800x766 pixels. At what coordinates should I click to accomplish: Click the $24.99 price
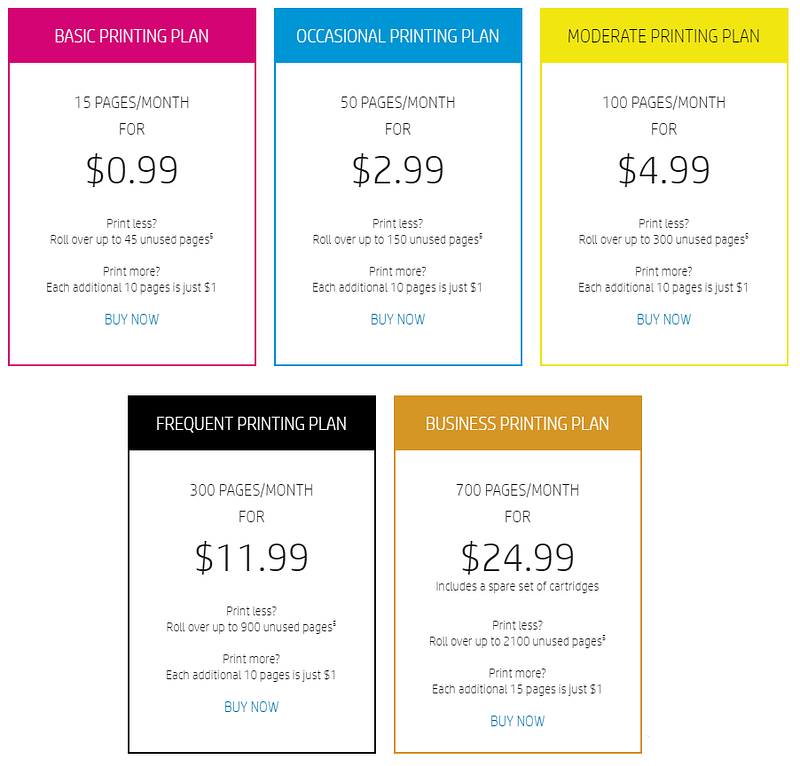click(517, 557)
